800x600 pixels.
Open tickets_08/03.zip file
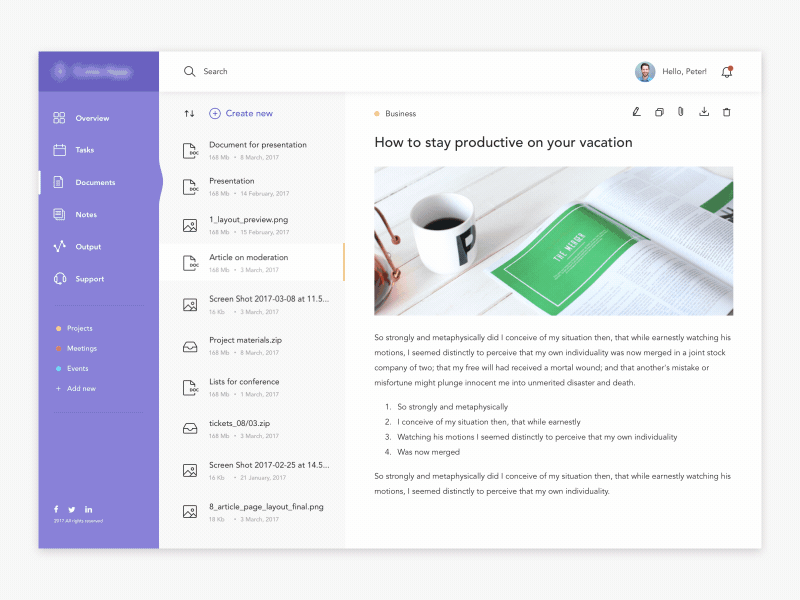[x=253, y=429]
